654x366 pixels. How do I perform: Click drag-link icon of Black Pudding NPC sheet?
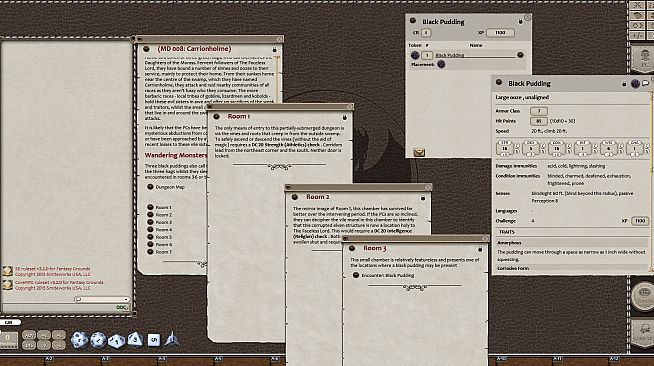click(x=498, y=82)
